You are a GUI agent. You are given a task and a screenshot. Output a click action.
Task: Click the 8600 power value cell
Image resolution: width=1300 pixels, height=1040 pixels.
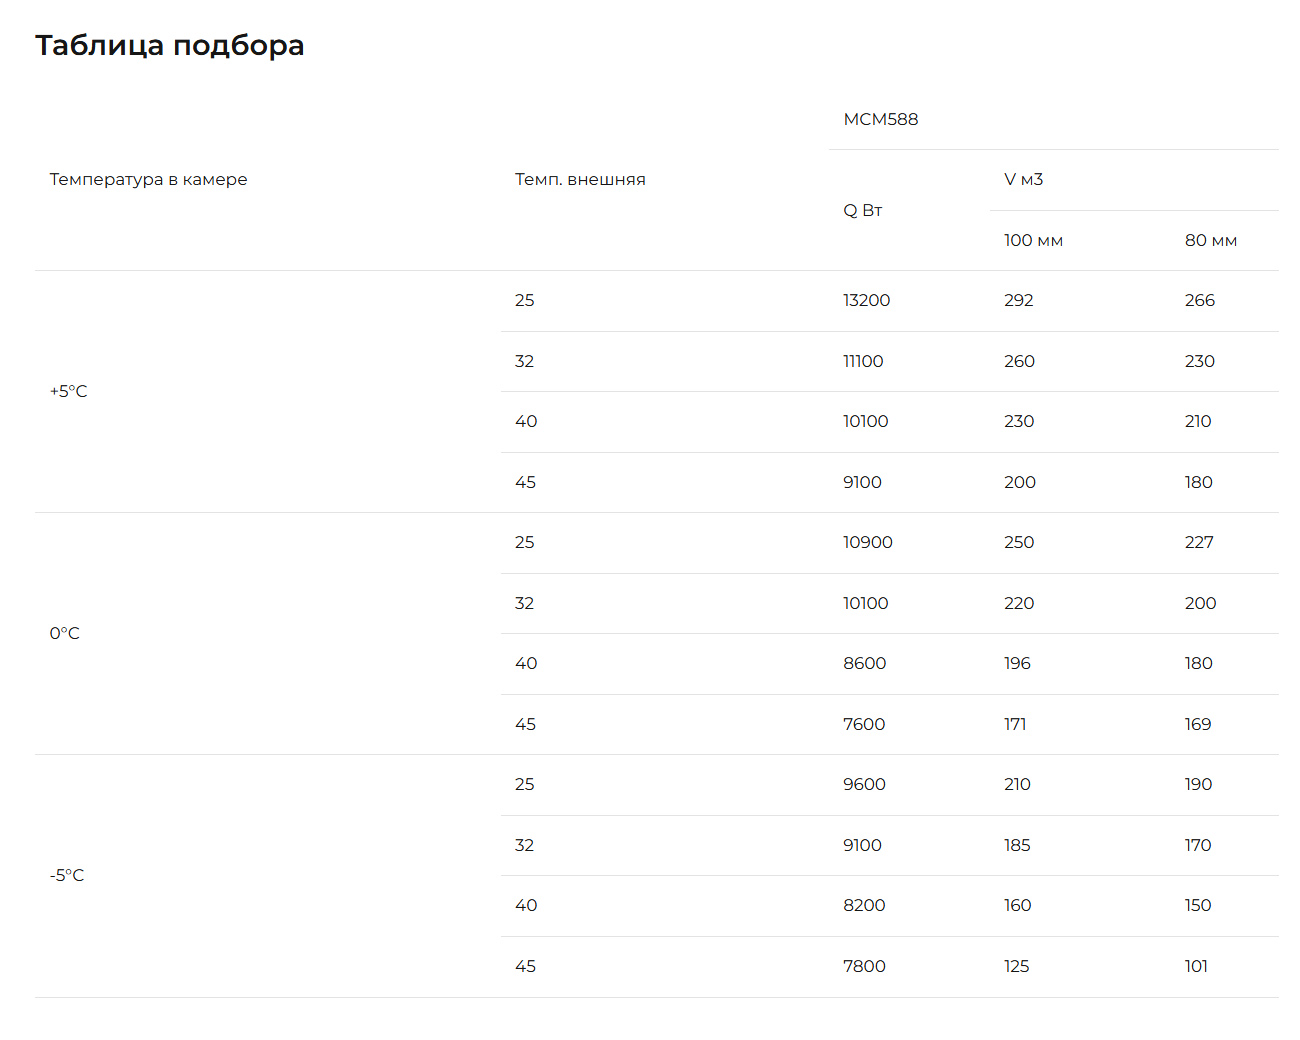[864, 663]
